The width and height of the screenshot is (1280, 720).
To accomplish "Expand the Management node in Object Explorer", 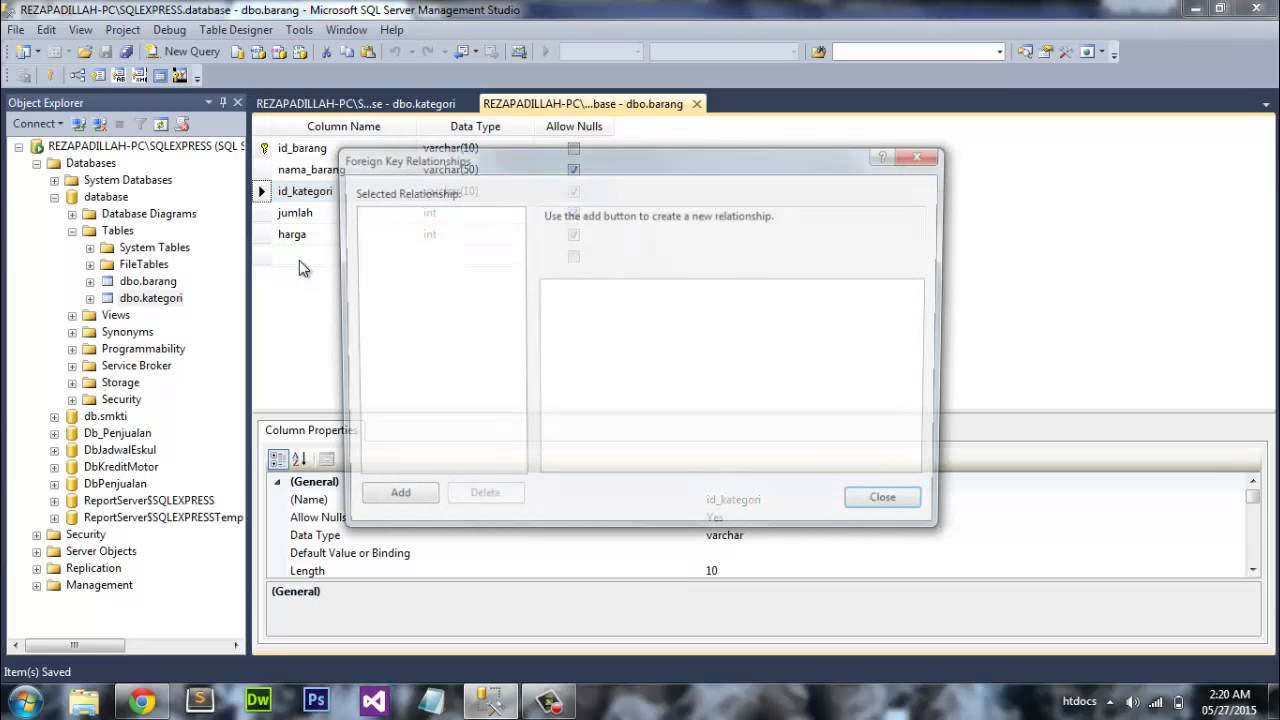I will click(x=37, y=585).
